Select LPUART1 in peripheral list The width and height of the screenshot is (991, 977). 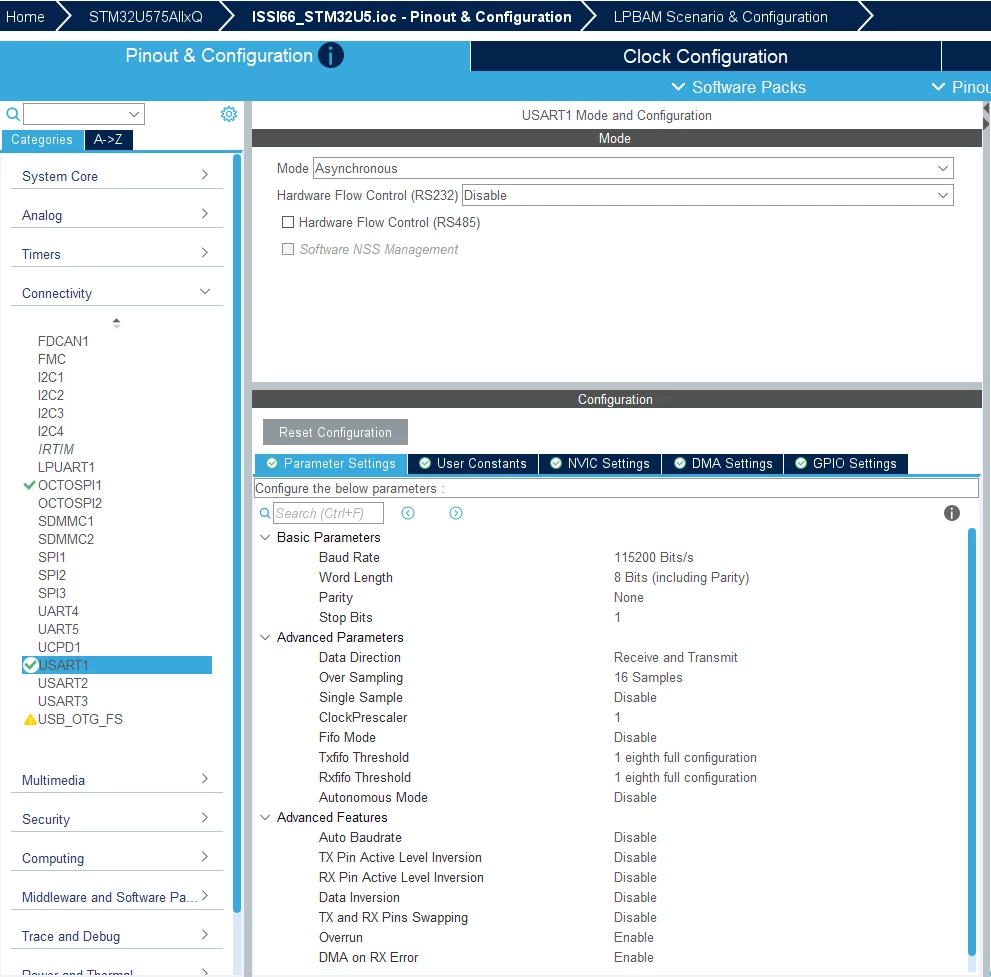click(x=66, y=467)
